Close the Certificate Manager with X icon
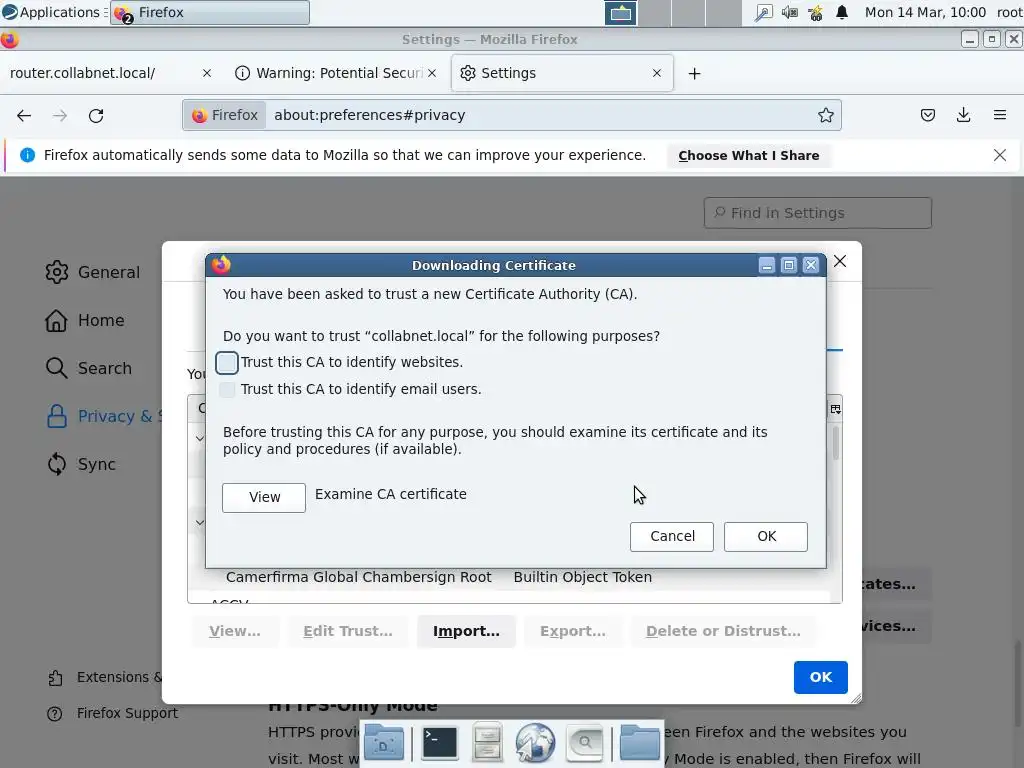This screenshot has height=768, width=1024. tap(840, 261)
